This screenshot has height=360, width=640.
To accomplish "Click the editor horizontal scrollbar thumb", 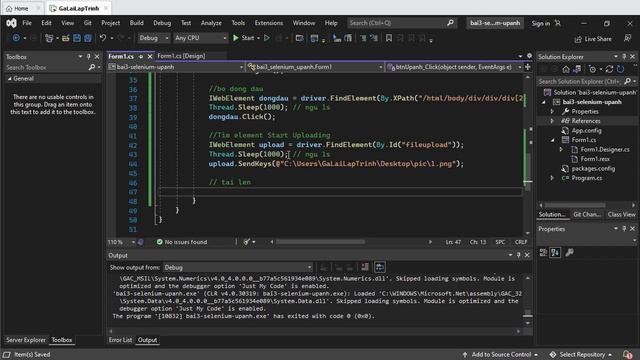I will [x=320, y=242].
